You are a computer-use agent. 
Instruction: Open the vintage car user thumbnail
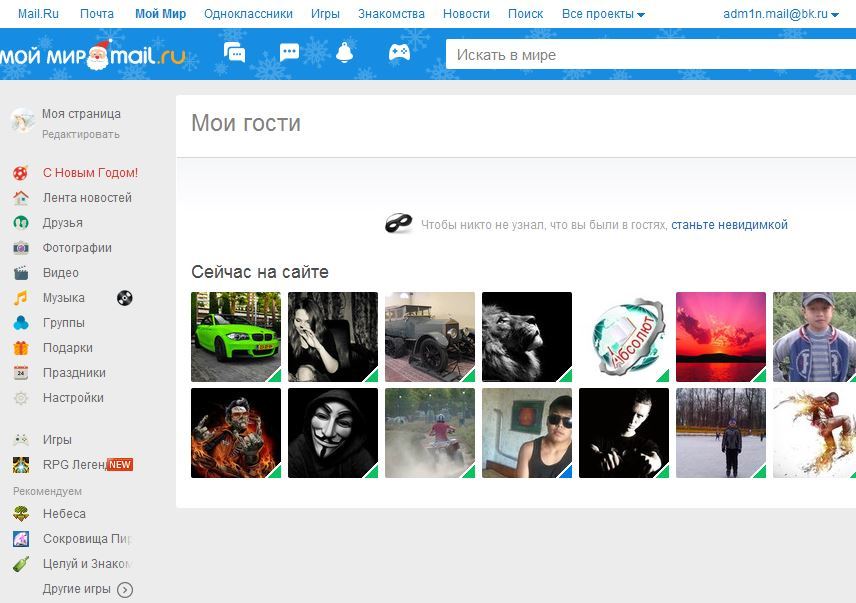[x=430, y=337]
